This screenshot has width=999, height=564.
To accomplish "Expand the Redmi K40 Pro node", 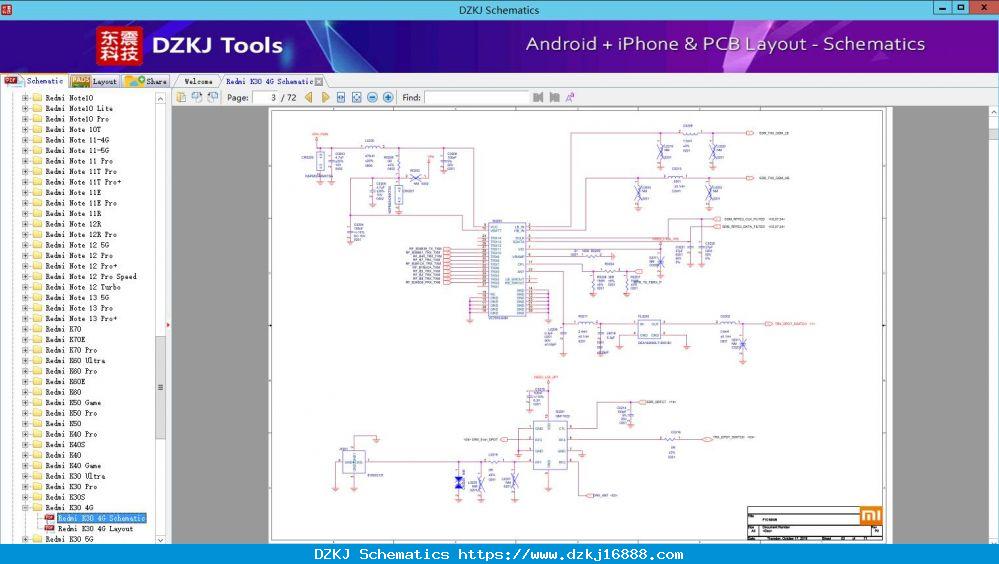I will click(x=25, y=434).
